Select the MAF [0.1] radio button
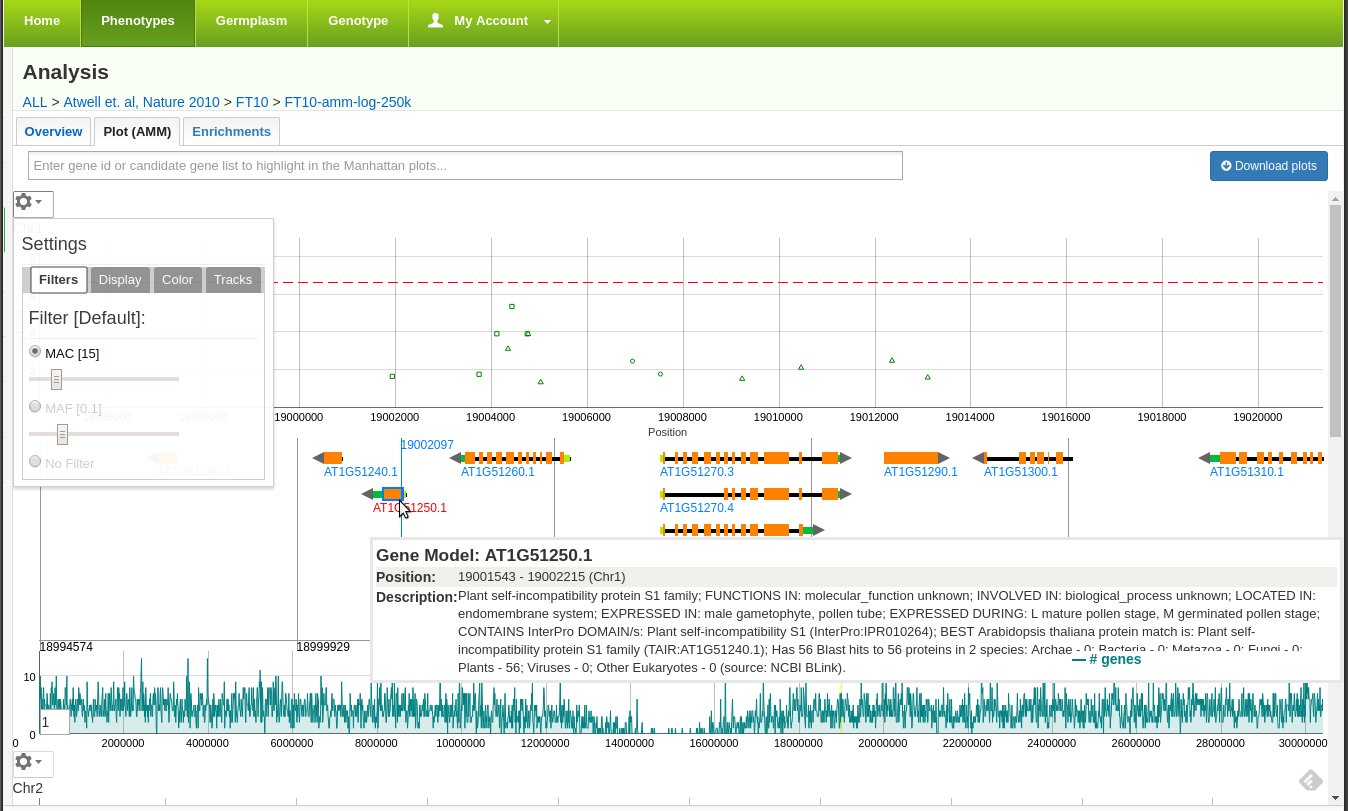This screenshot has height=811, width=1348. 36,407
